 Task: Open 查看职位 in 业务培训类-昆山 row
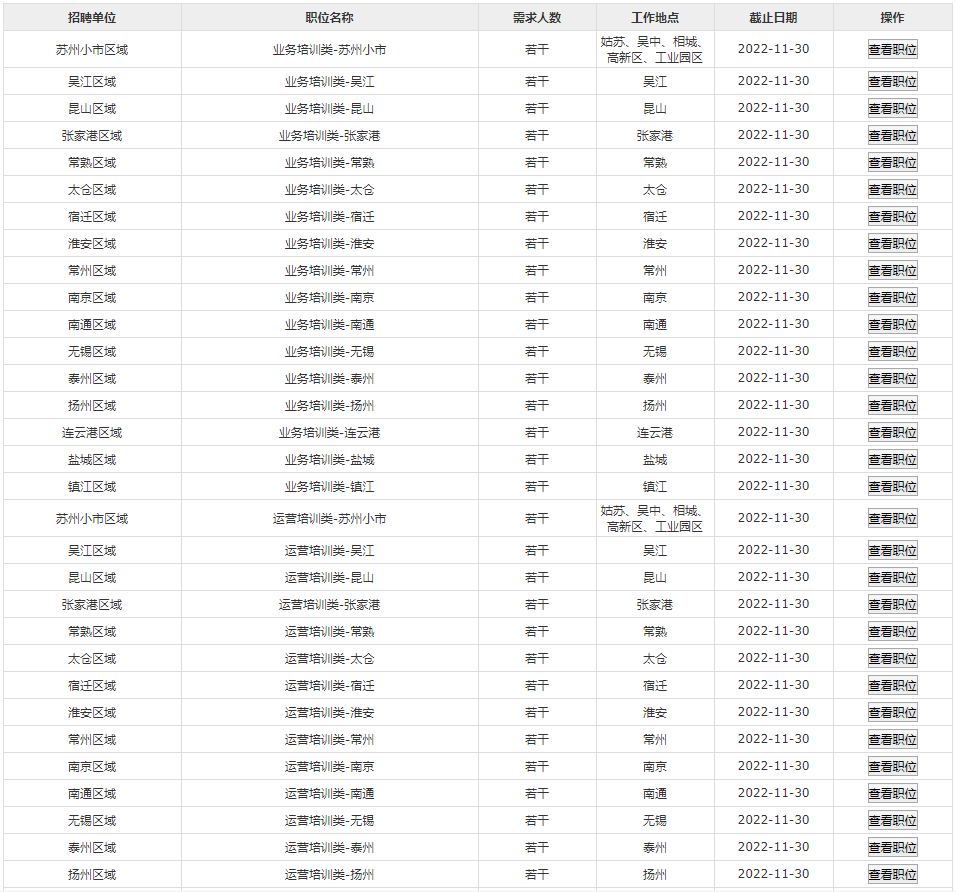tap(893, 109)
